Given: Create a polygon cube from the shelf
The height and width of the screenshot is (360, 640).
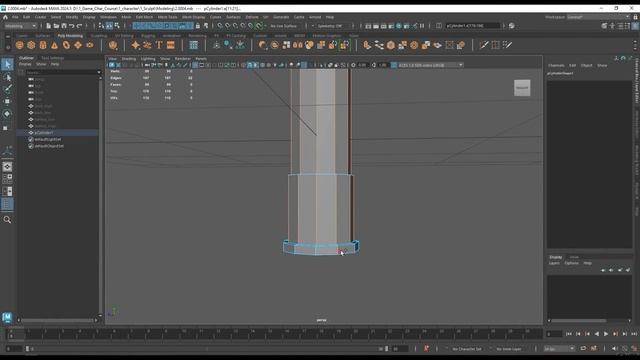Looking at the screenshot, I should (x=31, y=45).
